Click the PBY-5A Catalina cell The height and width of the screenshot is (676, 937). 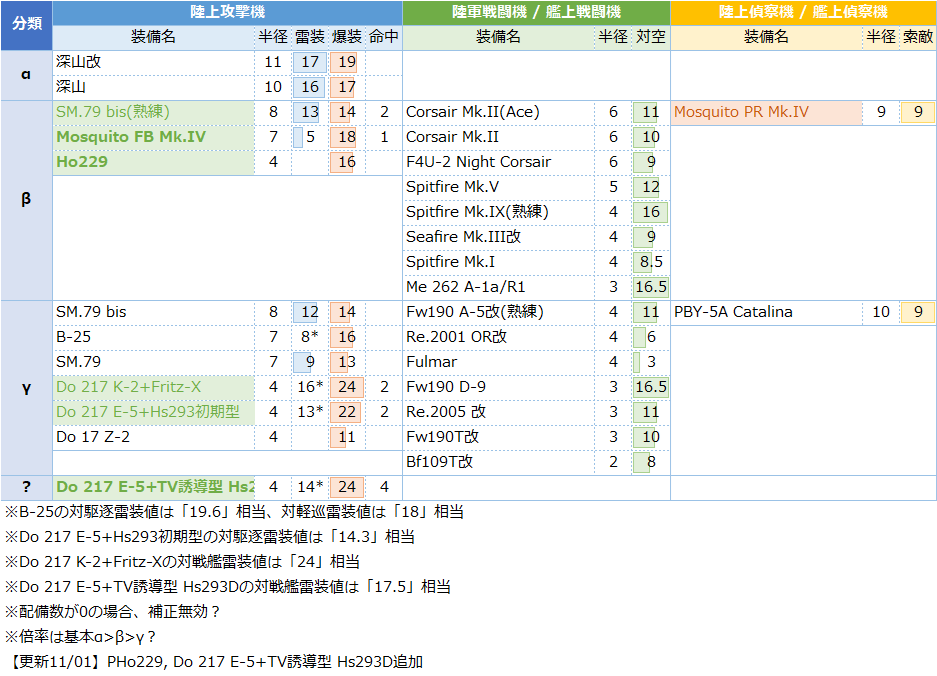point(733,312)
